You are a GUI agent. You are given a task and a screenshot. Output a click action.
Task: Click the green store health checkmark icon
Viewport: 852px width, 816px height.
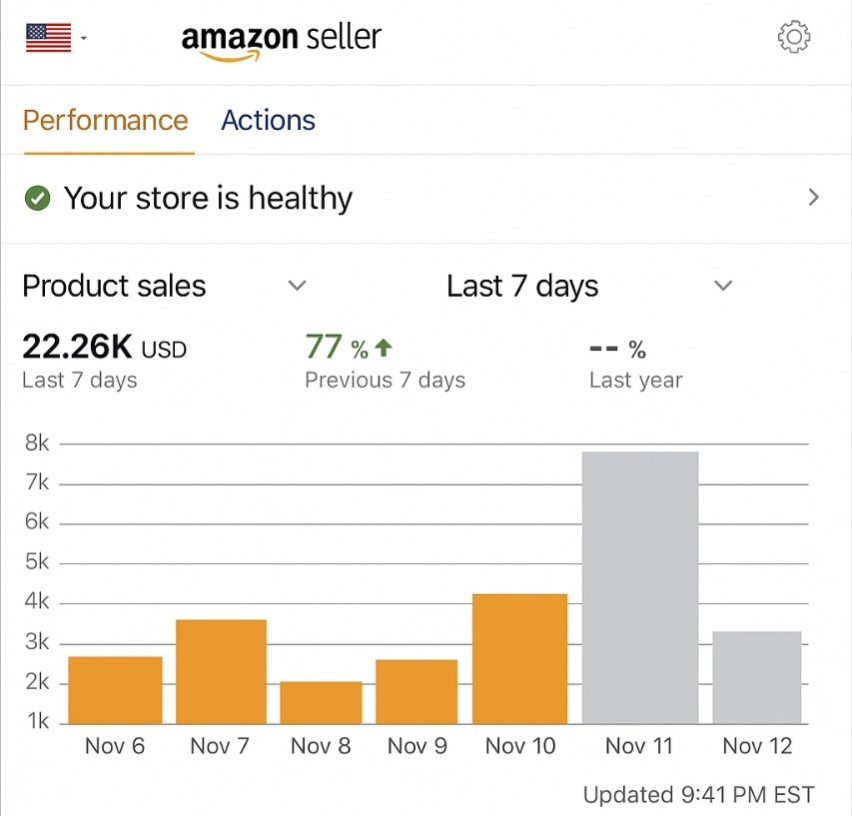pos(37,199)
